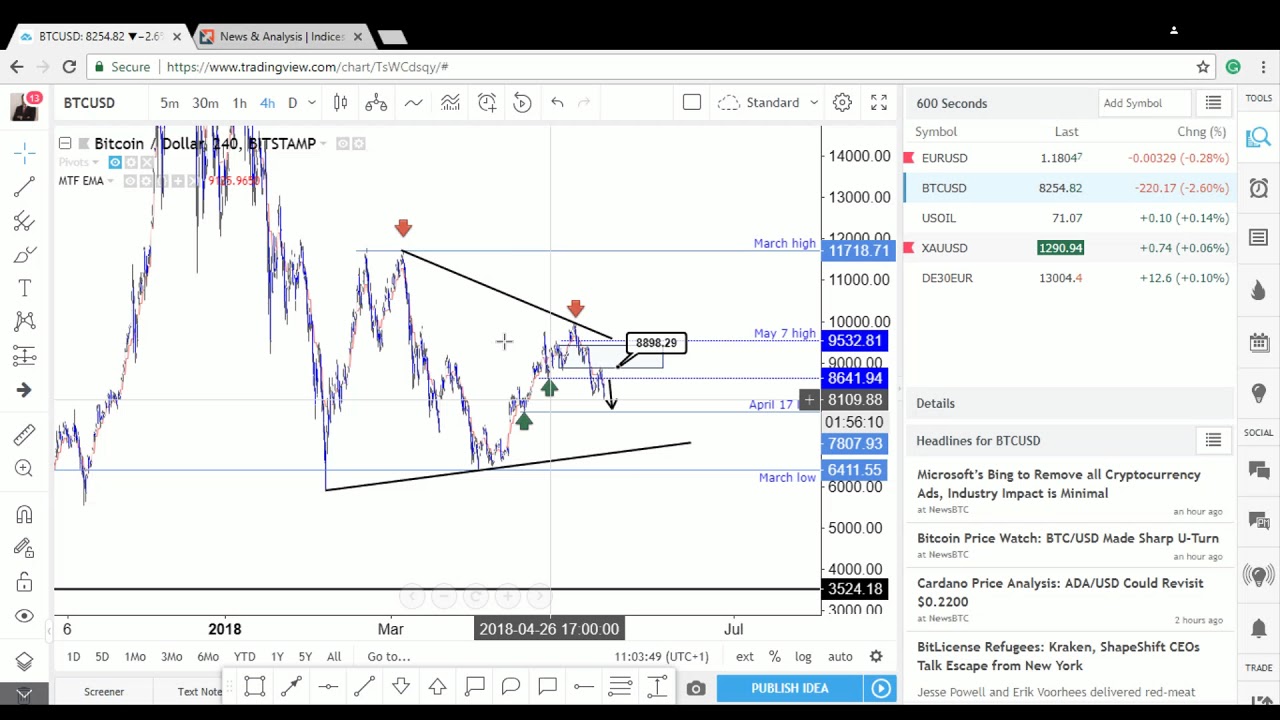Image resolution: width=1280 pixels, height=720 pixels.
Task: Toggle lock all drawing tools
Action: point(24,582)
